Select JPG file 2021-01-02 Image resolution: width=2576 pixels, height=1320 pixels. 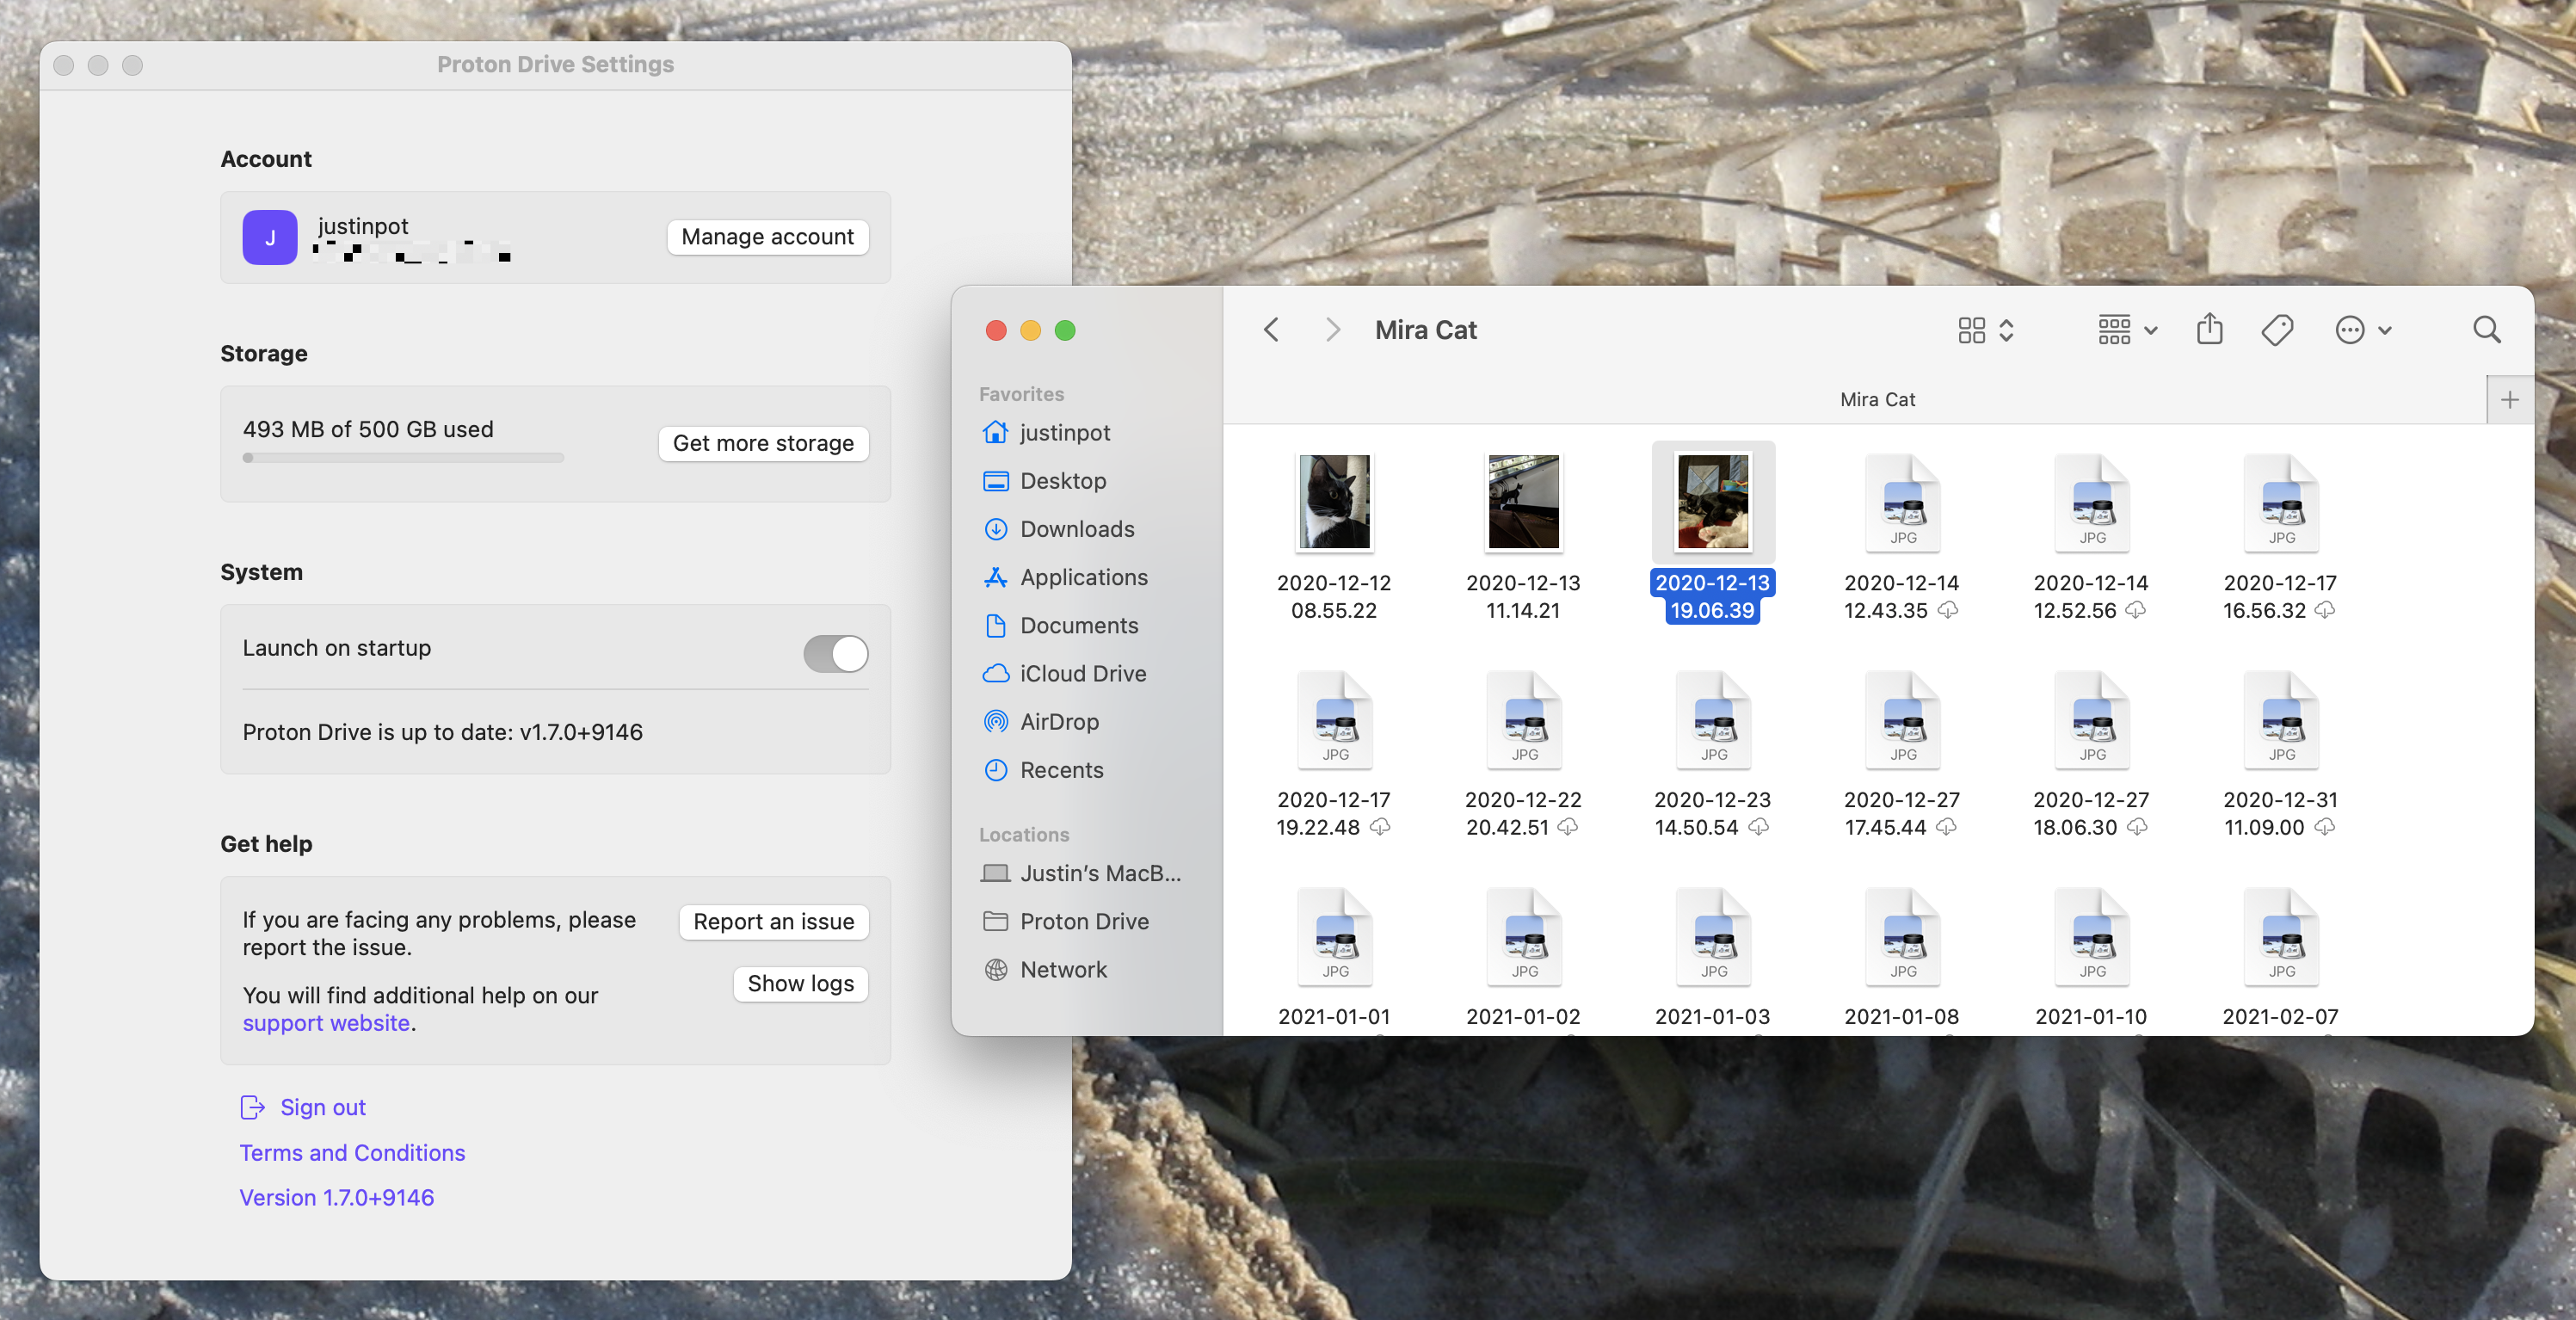[x=1523, y=935]
